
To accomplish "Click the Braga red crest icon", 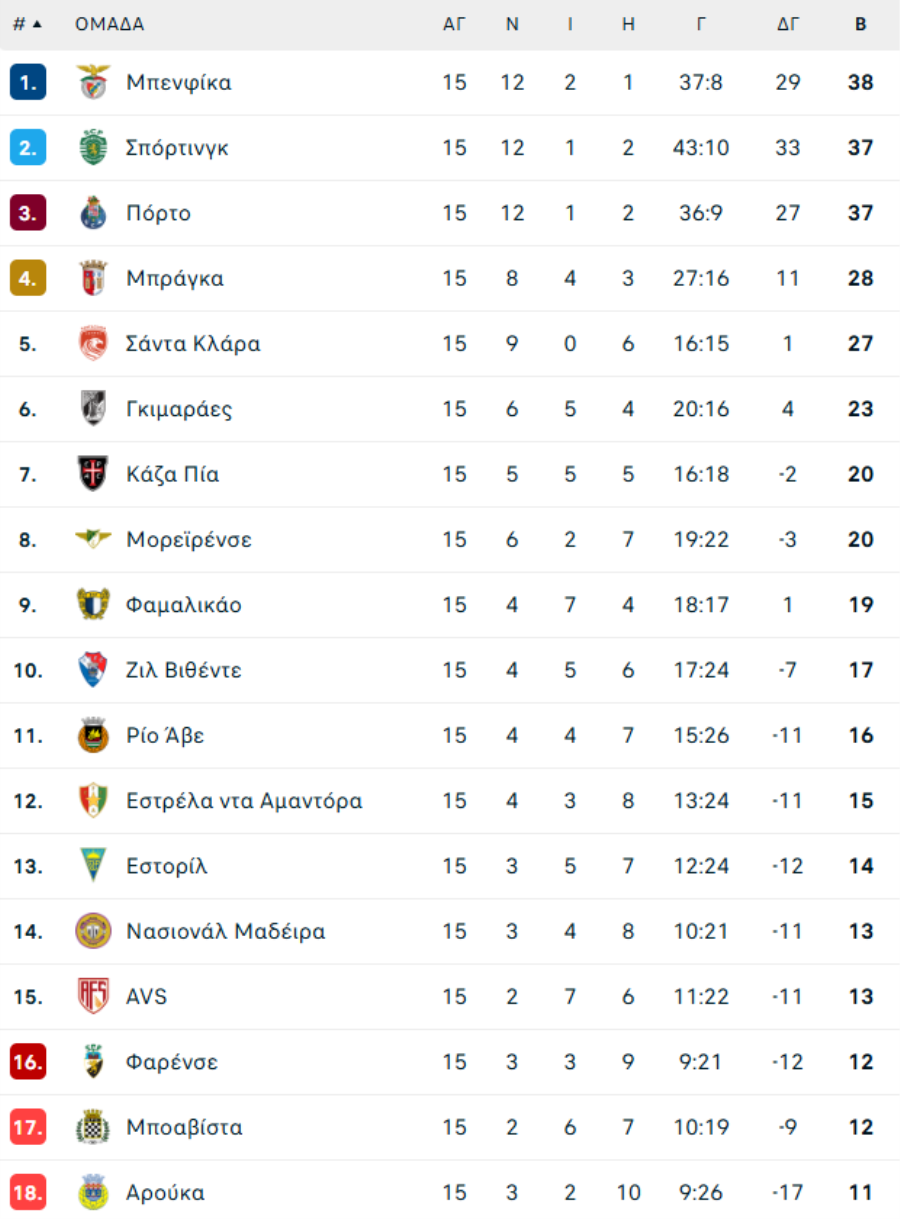I will point(93,278).
